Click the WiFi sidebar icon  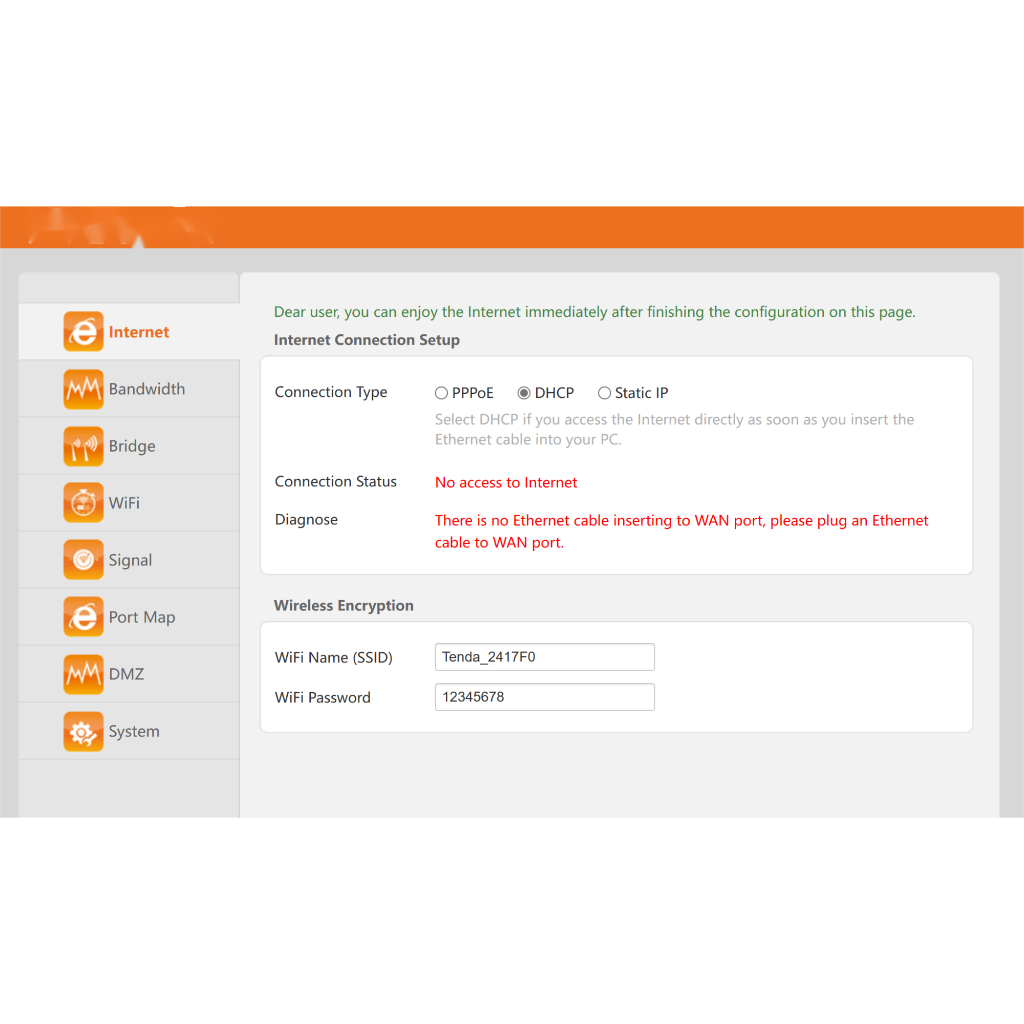click(x=83, y=503)
